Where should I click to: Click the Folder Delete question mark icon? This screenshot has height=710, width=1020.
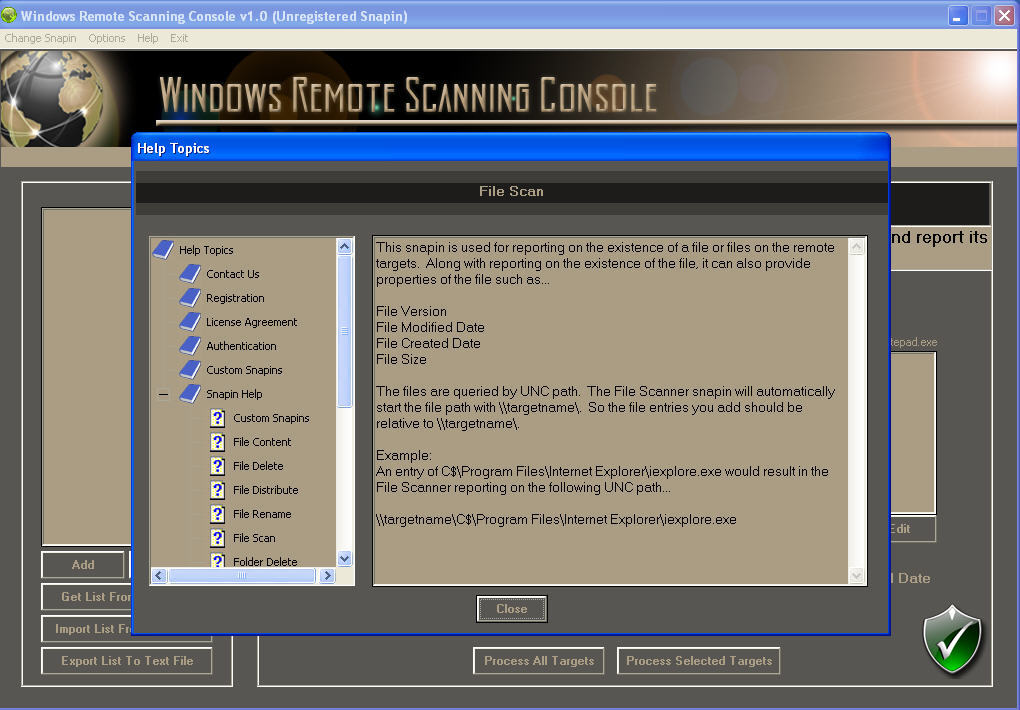coord(217,562)
